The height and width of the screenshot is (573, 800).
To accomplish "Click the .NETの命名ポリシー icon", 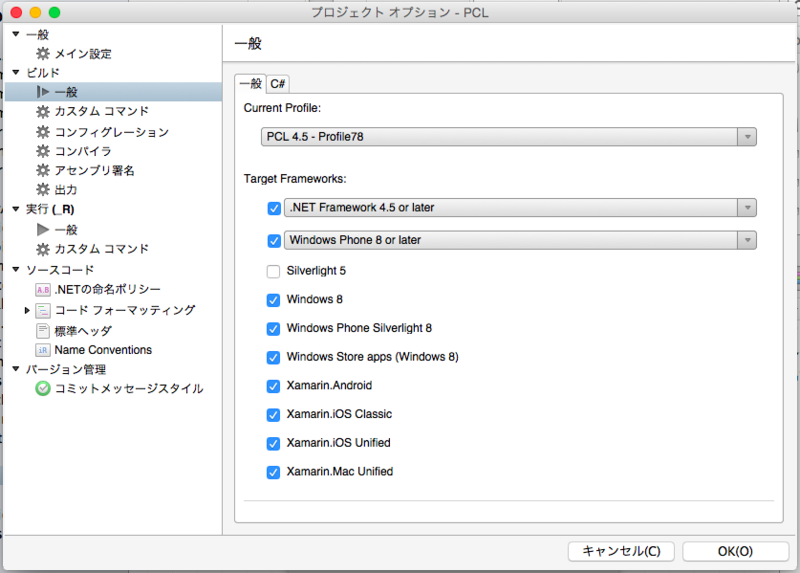I will [43, 290].
